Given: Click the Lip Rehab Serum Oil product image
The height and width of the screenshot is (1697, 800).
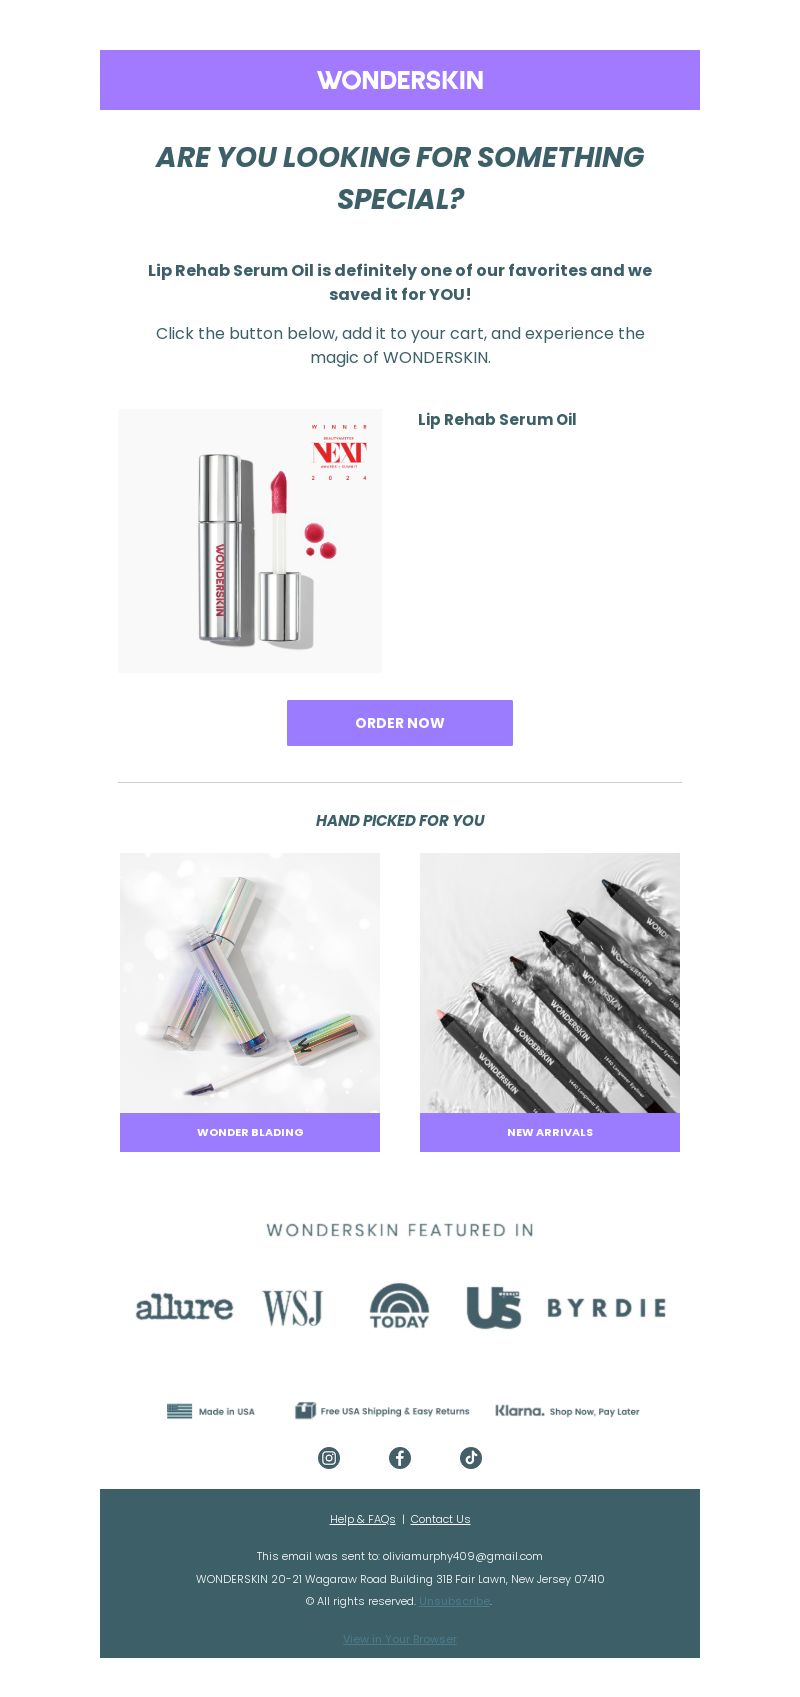Looking at the screenshot, I should 250,541.
